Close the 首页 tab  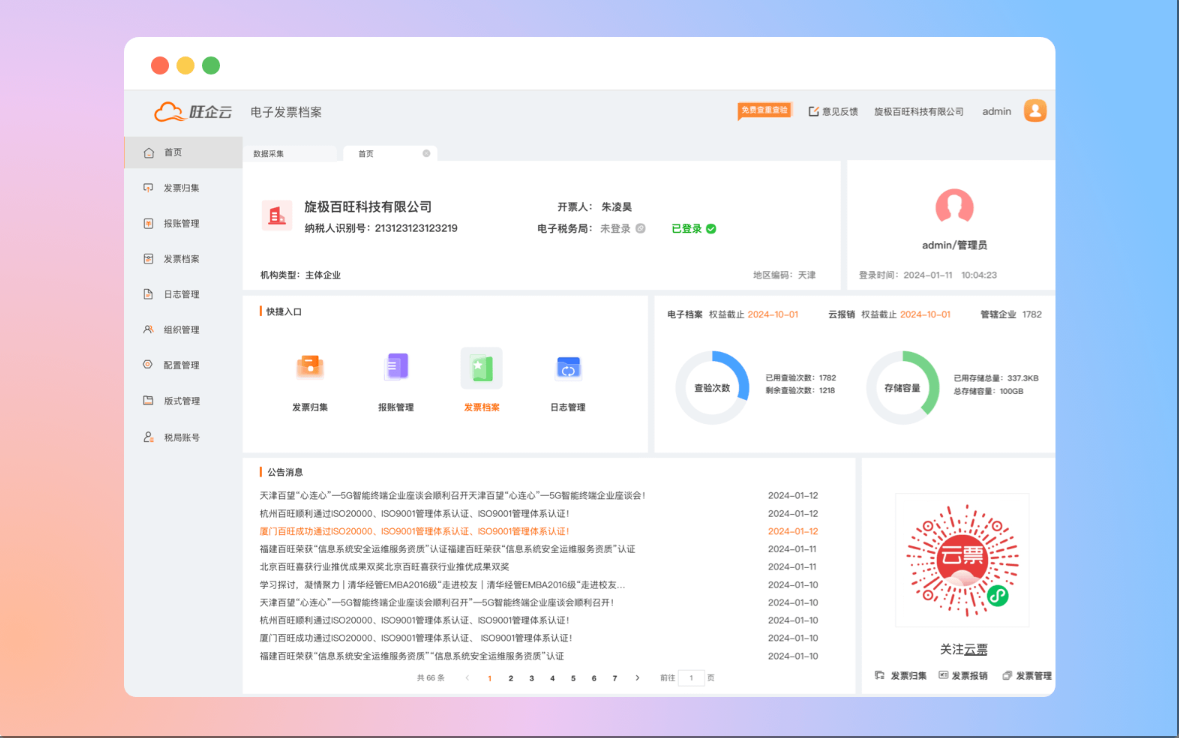click(426, 153)
